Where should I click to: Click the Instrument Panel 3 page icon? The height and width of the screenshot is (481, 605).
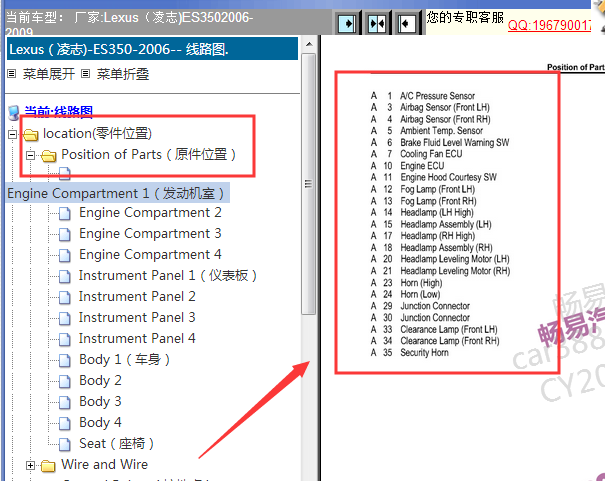[64, 318]
